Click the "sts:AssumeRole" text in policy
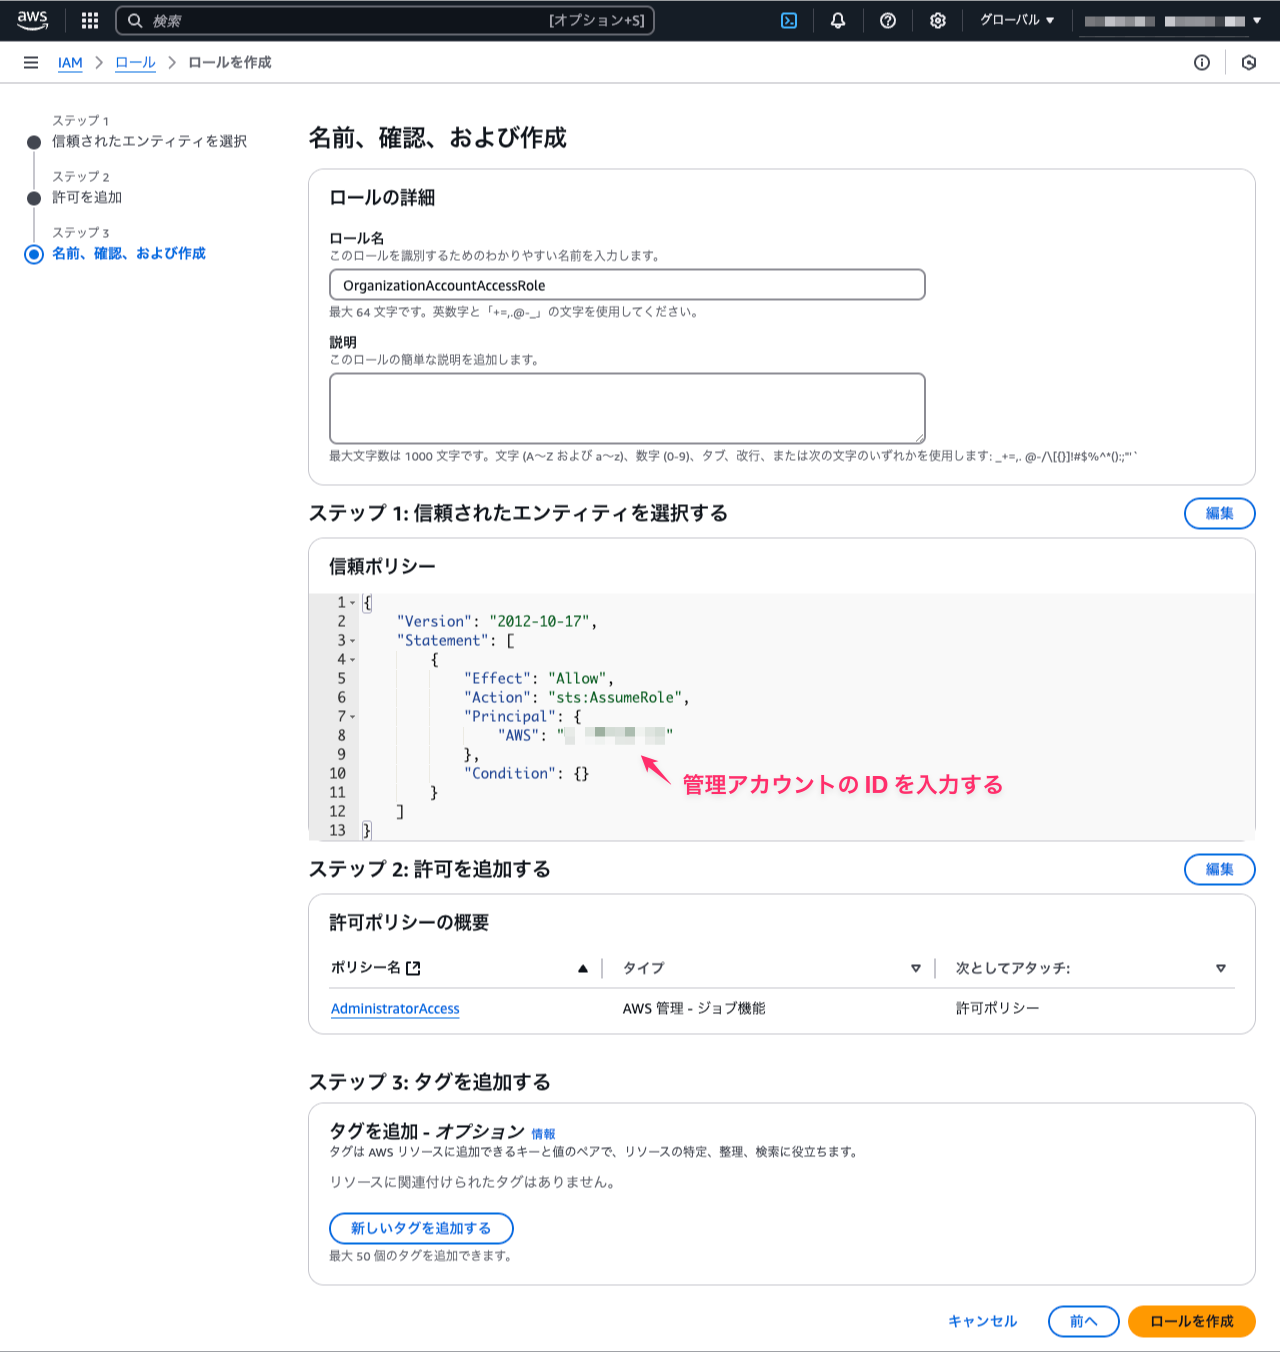Viewport: 1280px width, 1352px height. (614, 698)
